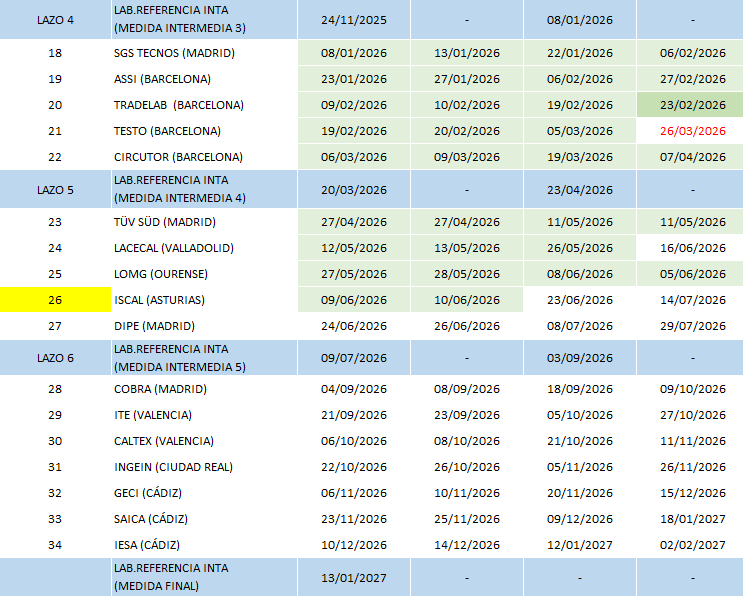Select ISCAL (ASTURIAS) cell
This screenshot has width=743, height=596.
point(204,300)
